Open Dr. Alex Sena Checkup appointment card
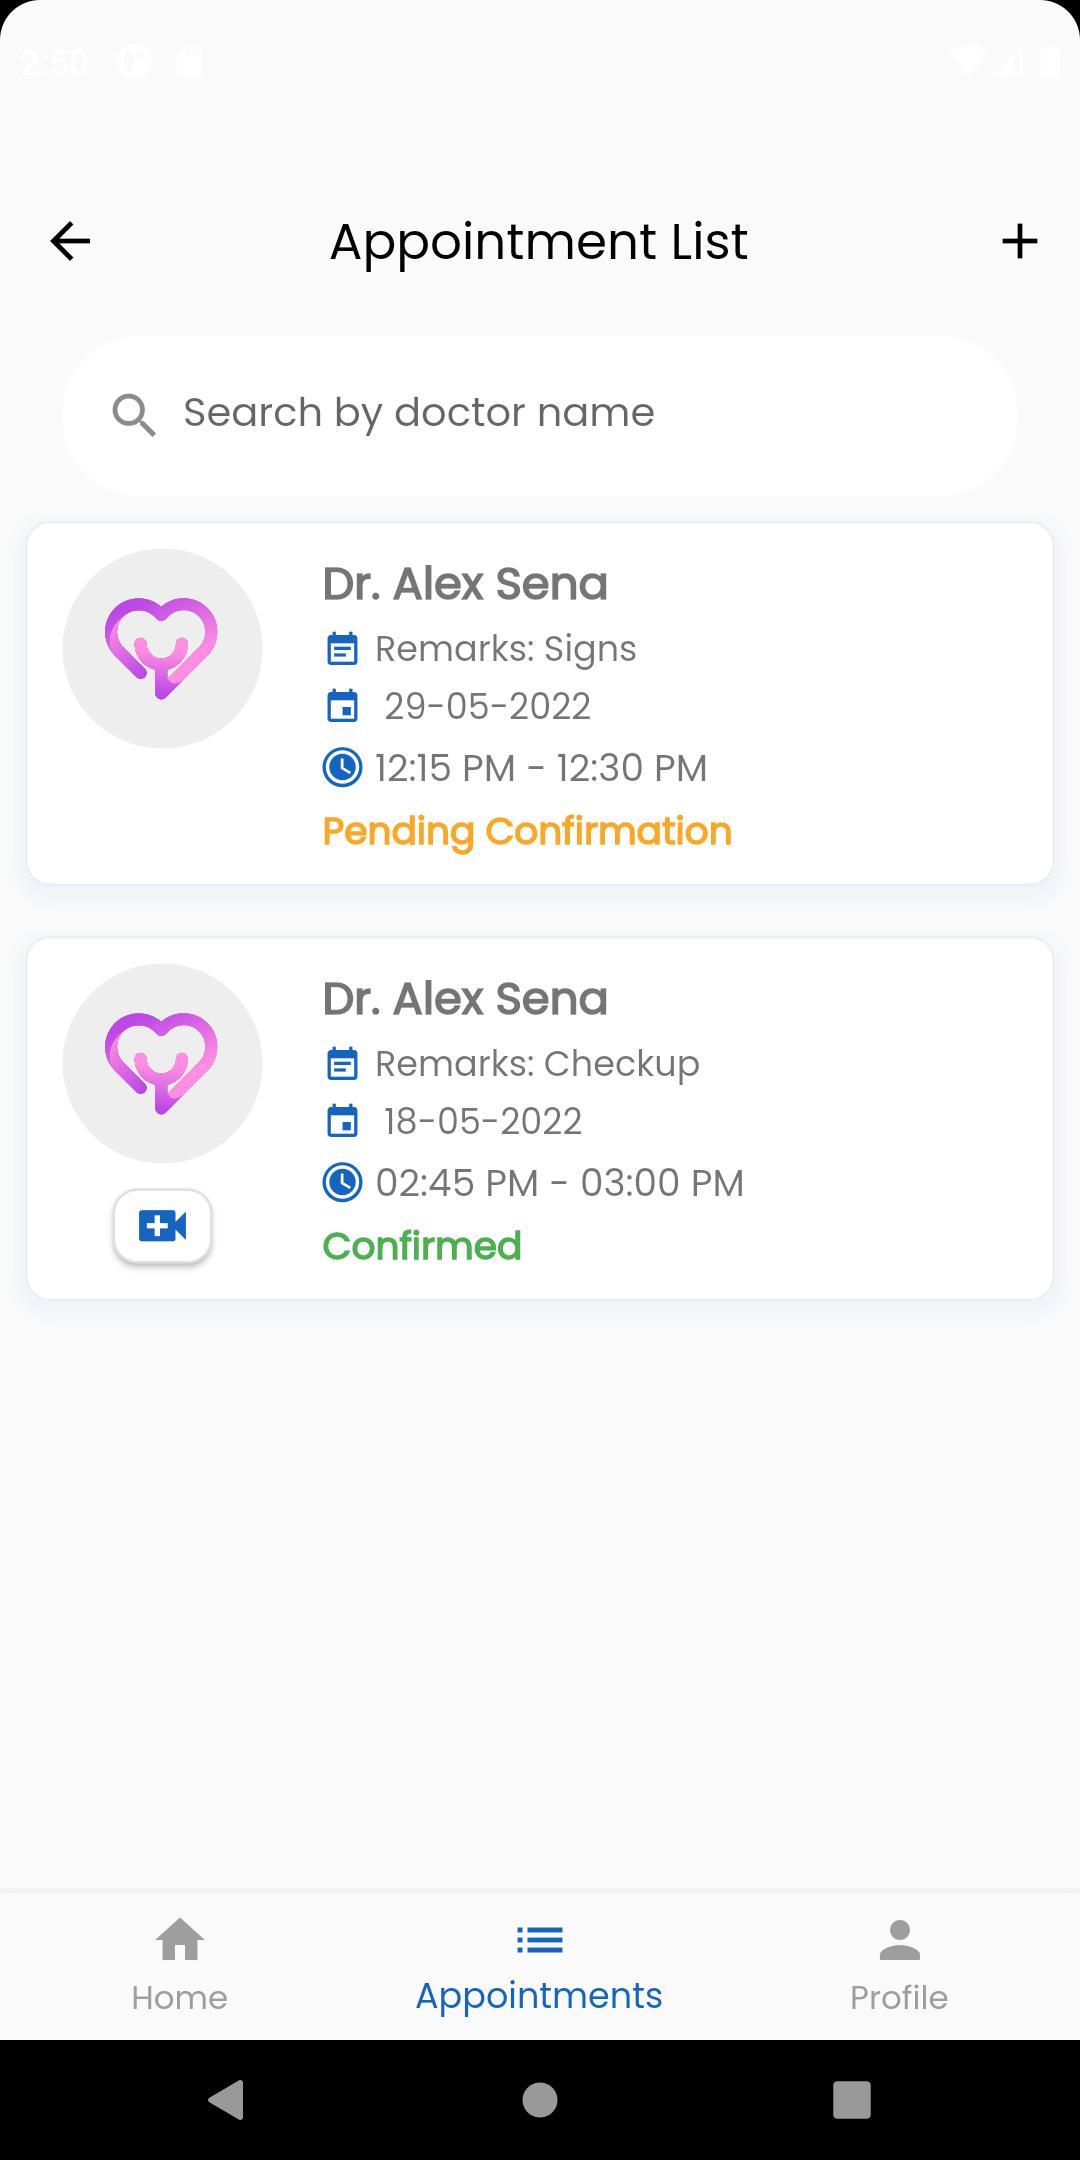1080x2160 pixels. (x=540, y=1118)
